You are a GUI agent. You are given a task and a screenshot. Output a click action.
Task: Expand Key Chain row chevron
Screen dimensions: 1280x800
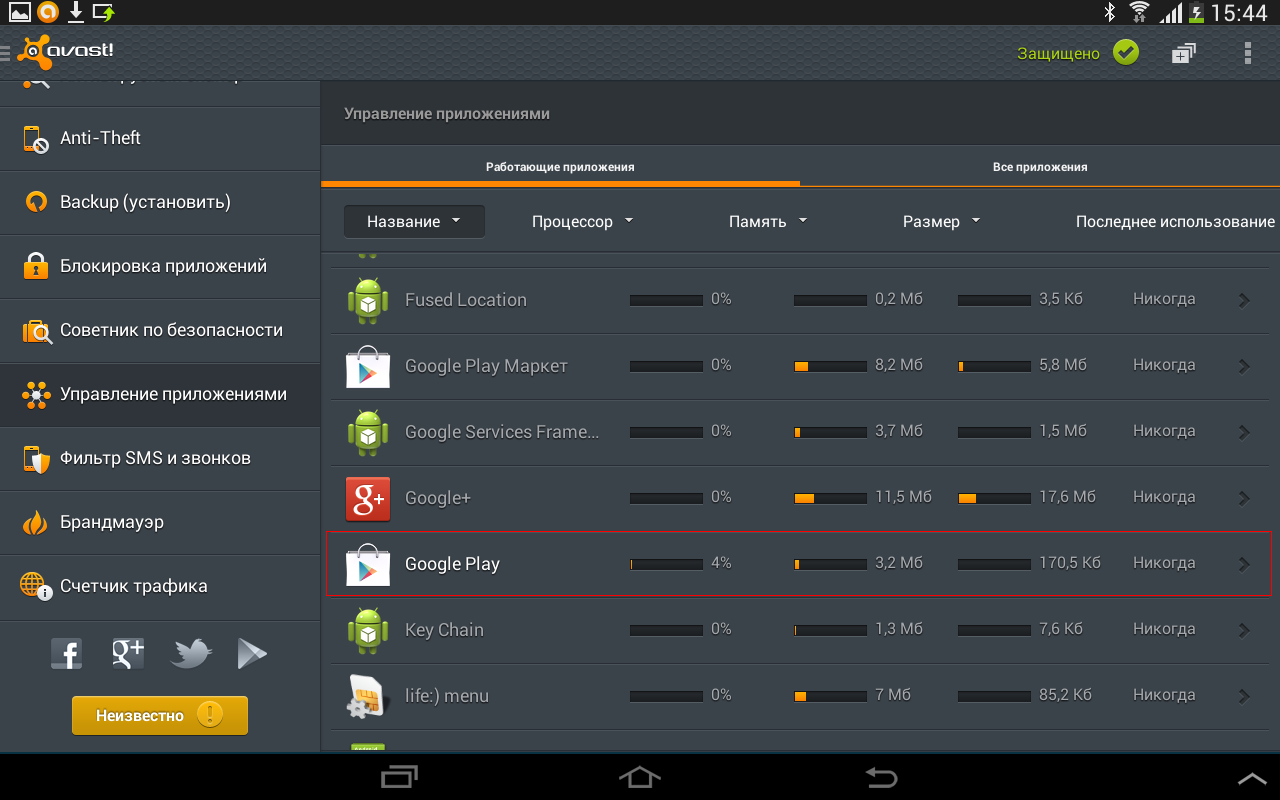(1245, 630)
